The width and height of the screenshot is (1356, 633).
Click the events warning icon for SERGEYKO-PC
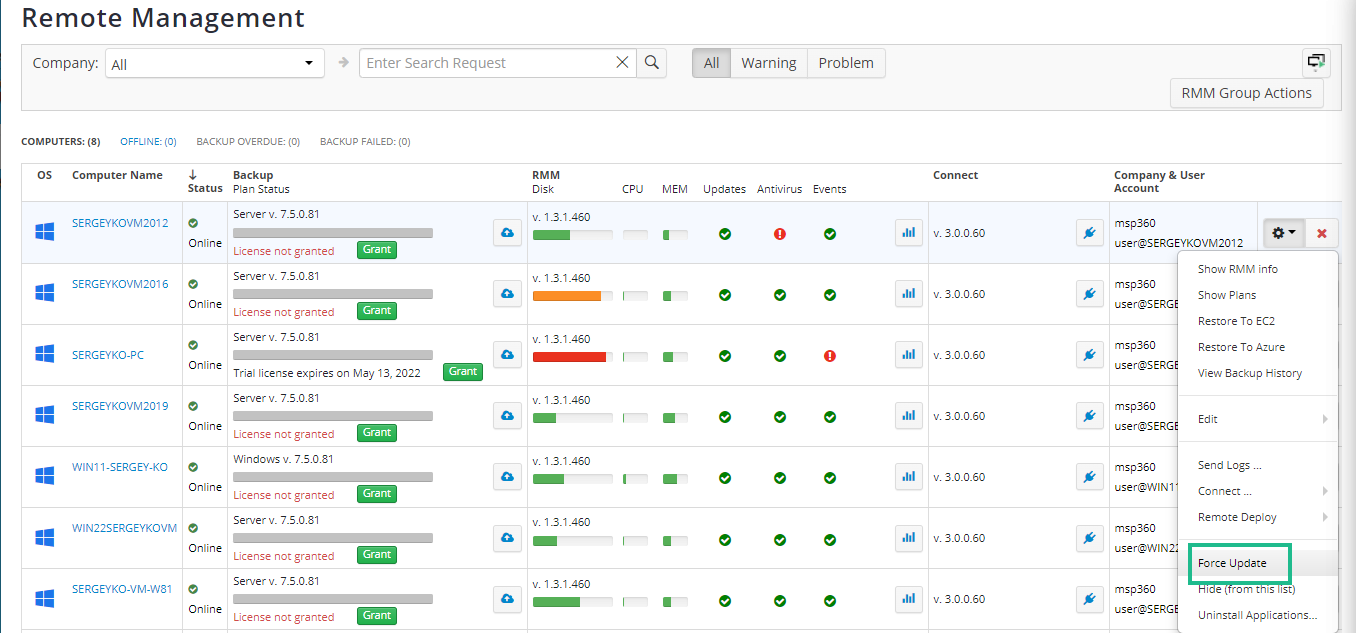(829, 355)
